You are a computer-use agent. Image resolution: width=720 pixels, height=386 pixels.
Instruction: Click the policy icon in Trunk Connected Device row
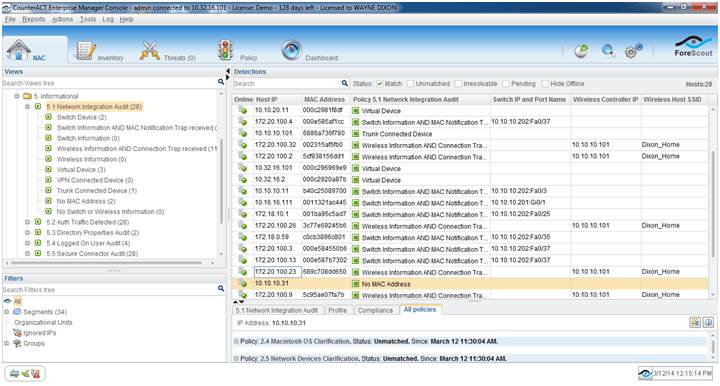[355, 134]
